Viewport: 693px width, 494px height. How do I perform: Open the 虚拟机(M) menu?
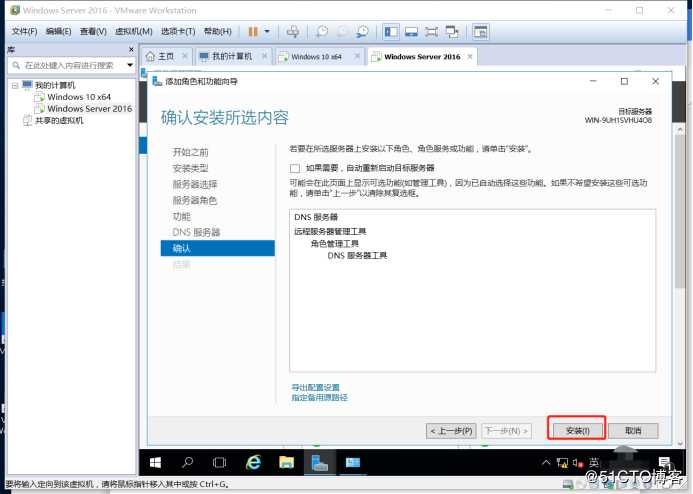(x=133, y=32)
